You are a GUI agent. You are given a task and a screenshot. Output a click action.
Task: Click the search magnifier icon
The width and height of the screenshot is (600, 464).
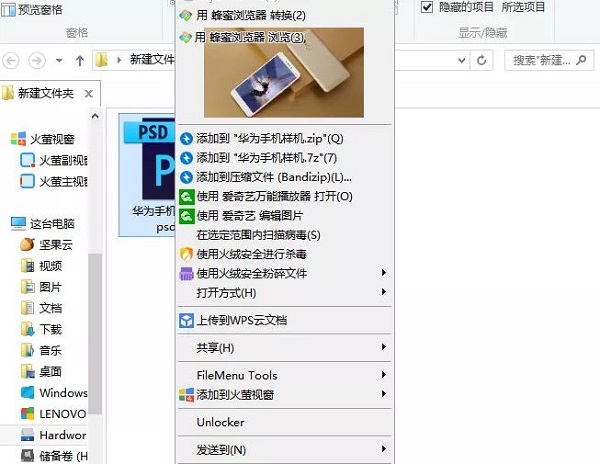click(x=581, y=60)
